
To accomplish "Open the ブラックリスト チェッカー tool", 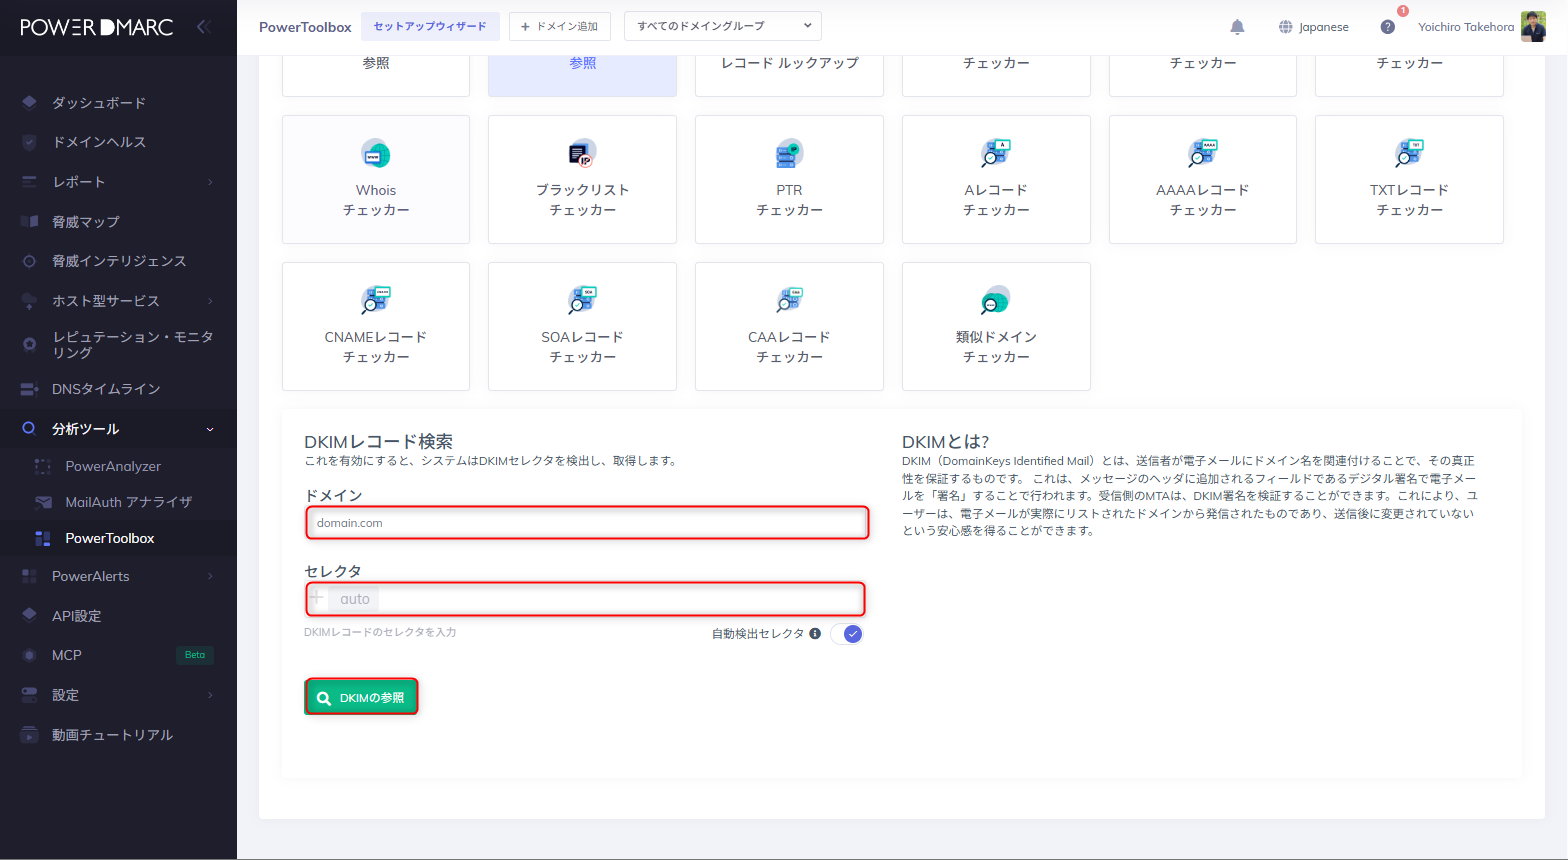I will point(582,179).
